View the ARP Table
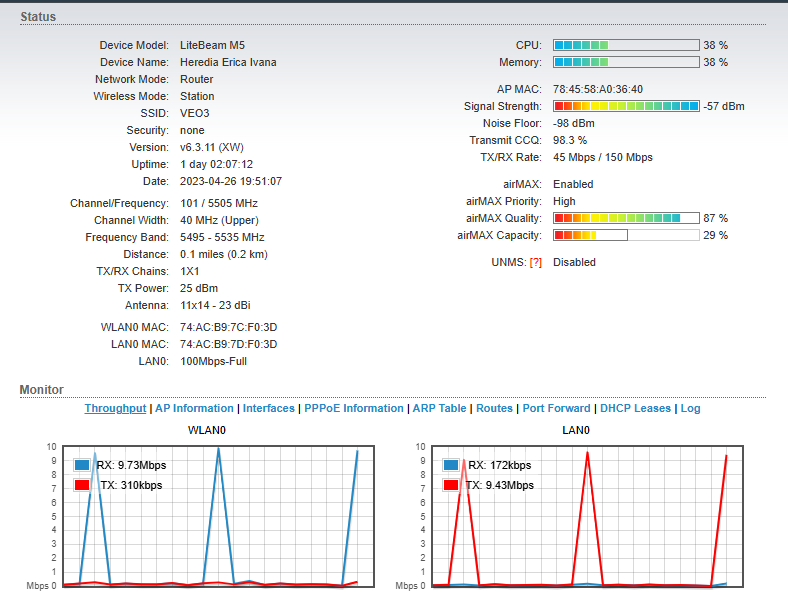 tap(439, 408)
